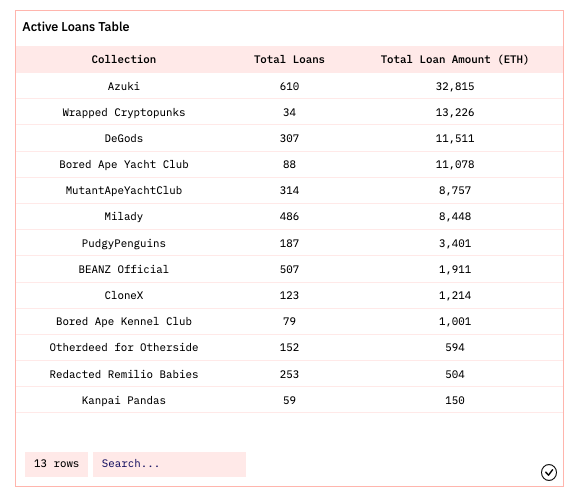578x498 pixels.
Task: Select the Kanpai Pandas cell
Action: [x=123, y=400]
